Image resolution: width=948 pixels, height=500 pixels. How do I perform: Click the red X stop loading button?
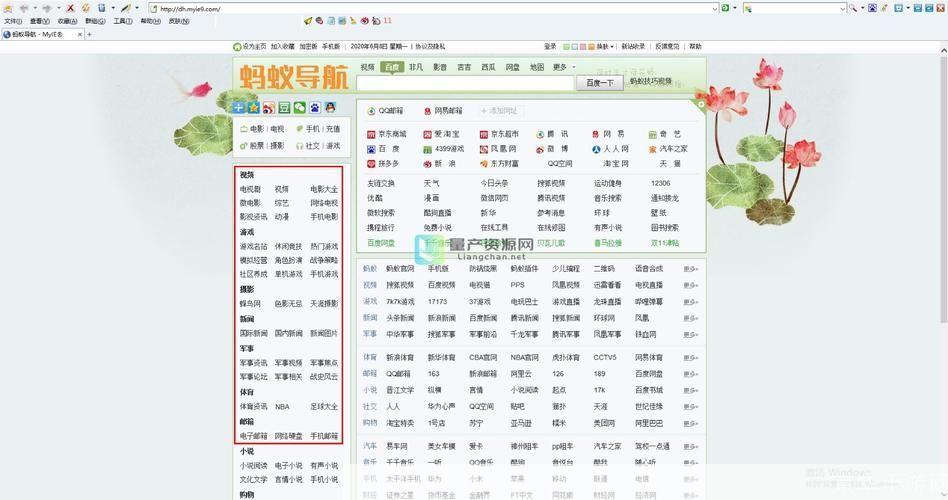(x=70, y=8)
